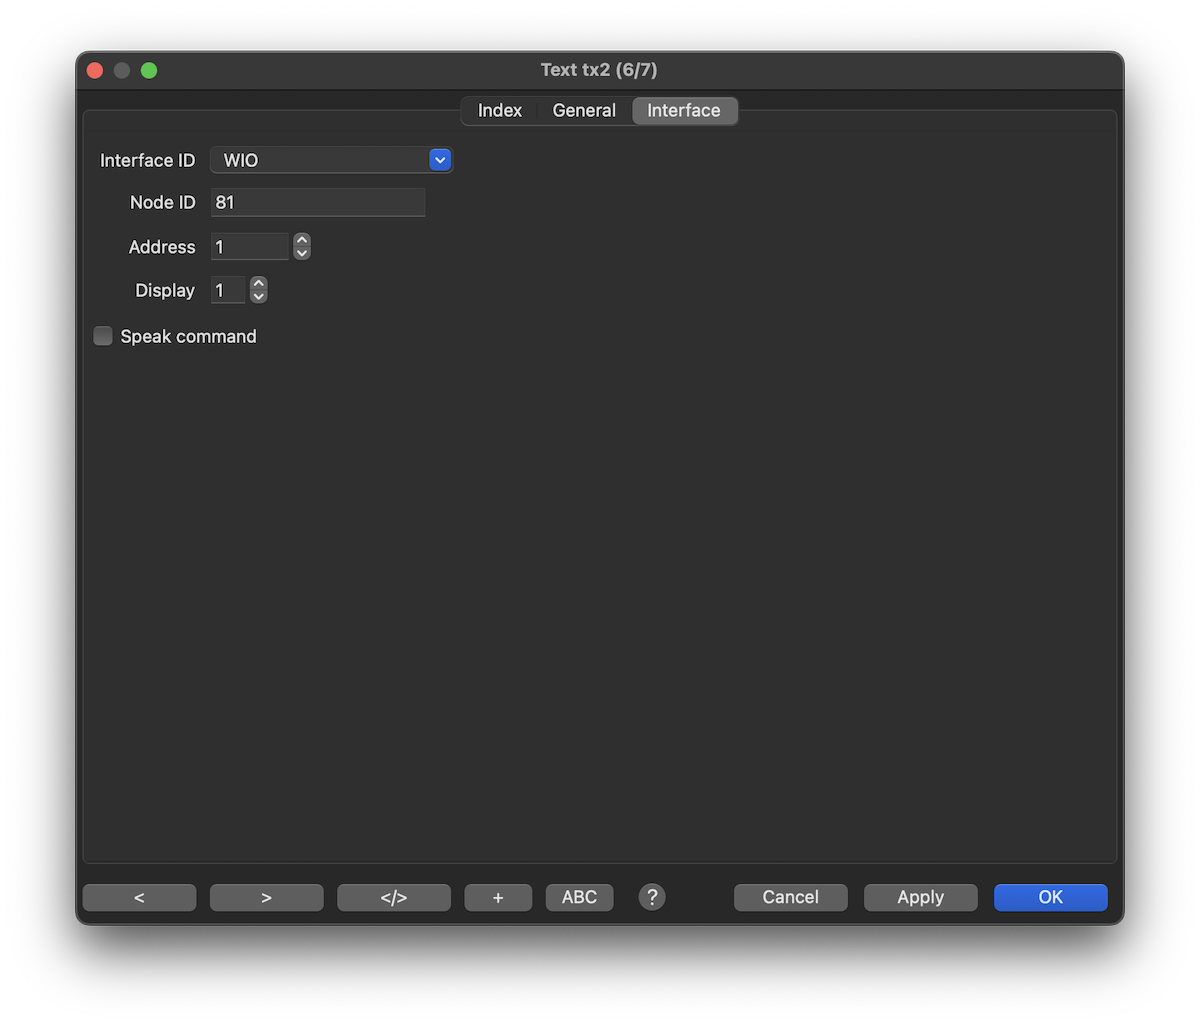Click the help question mark icon
The width and height of the screenshot is (1200, 1025).
(652, 897)
